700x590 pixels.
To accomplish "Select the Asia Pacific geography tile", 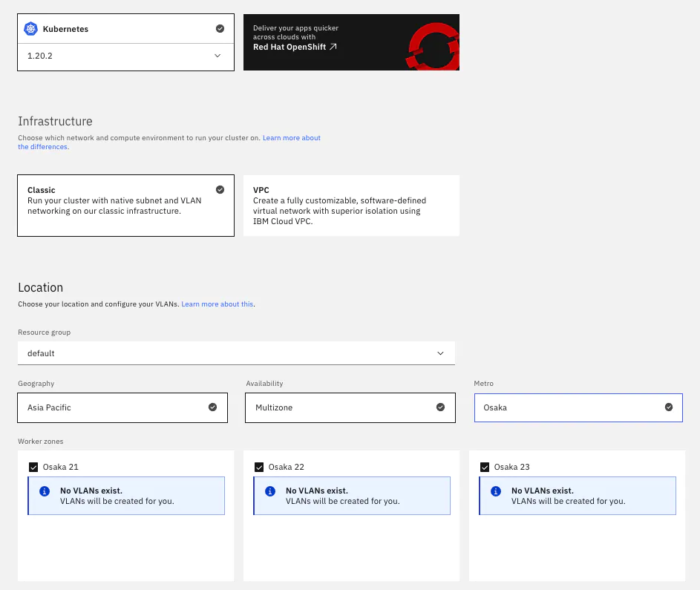I will pos(122,407).
